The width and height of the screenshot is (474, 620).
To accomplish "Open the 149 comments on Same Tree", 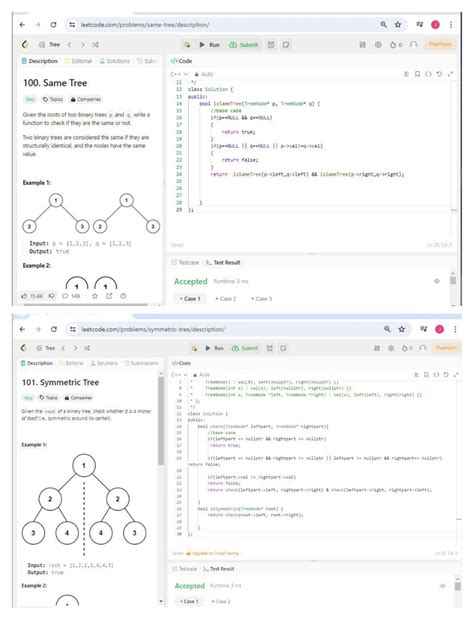I will click(71, 296).
